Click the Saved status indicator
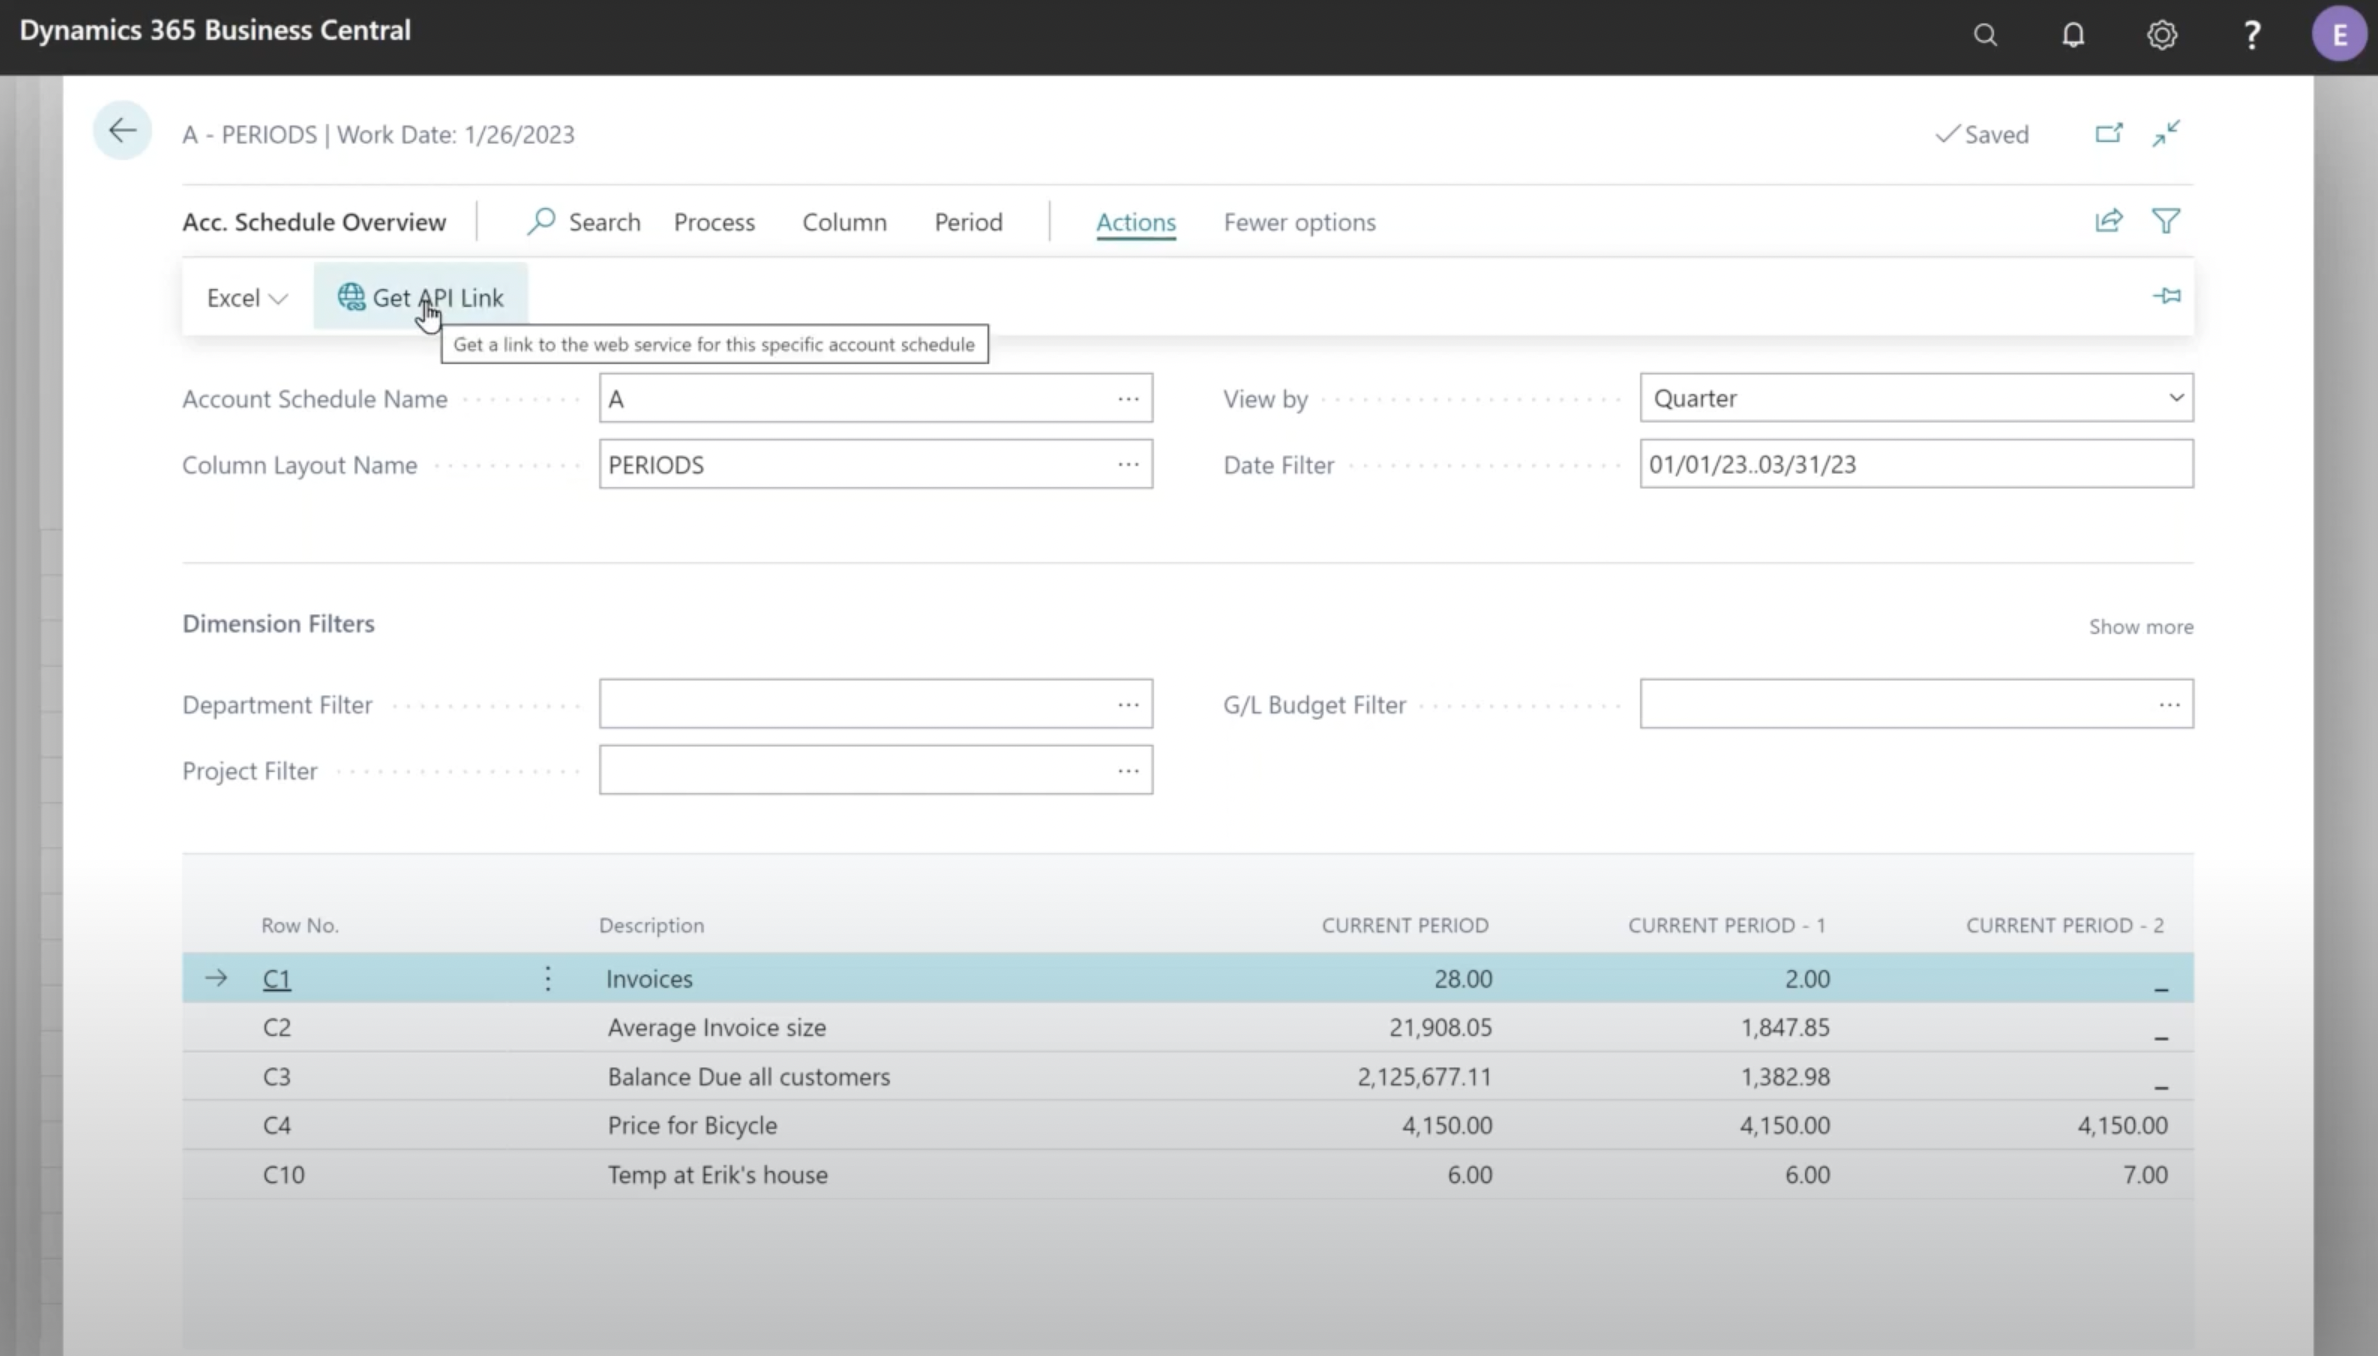2378x1356 pixels. click(1982, 134)
